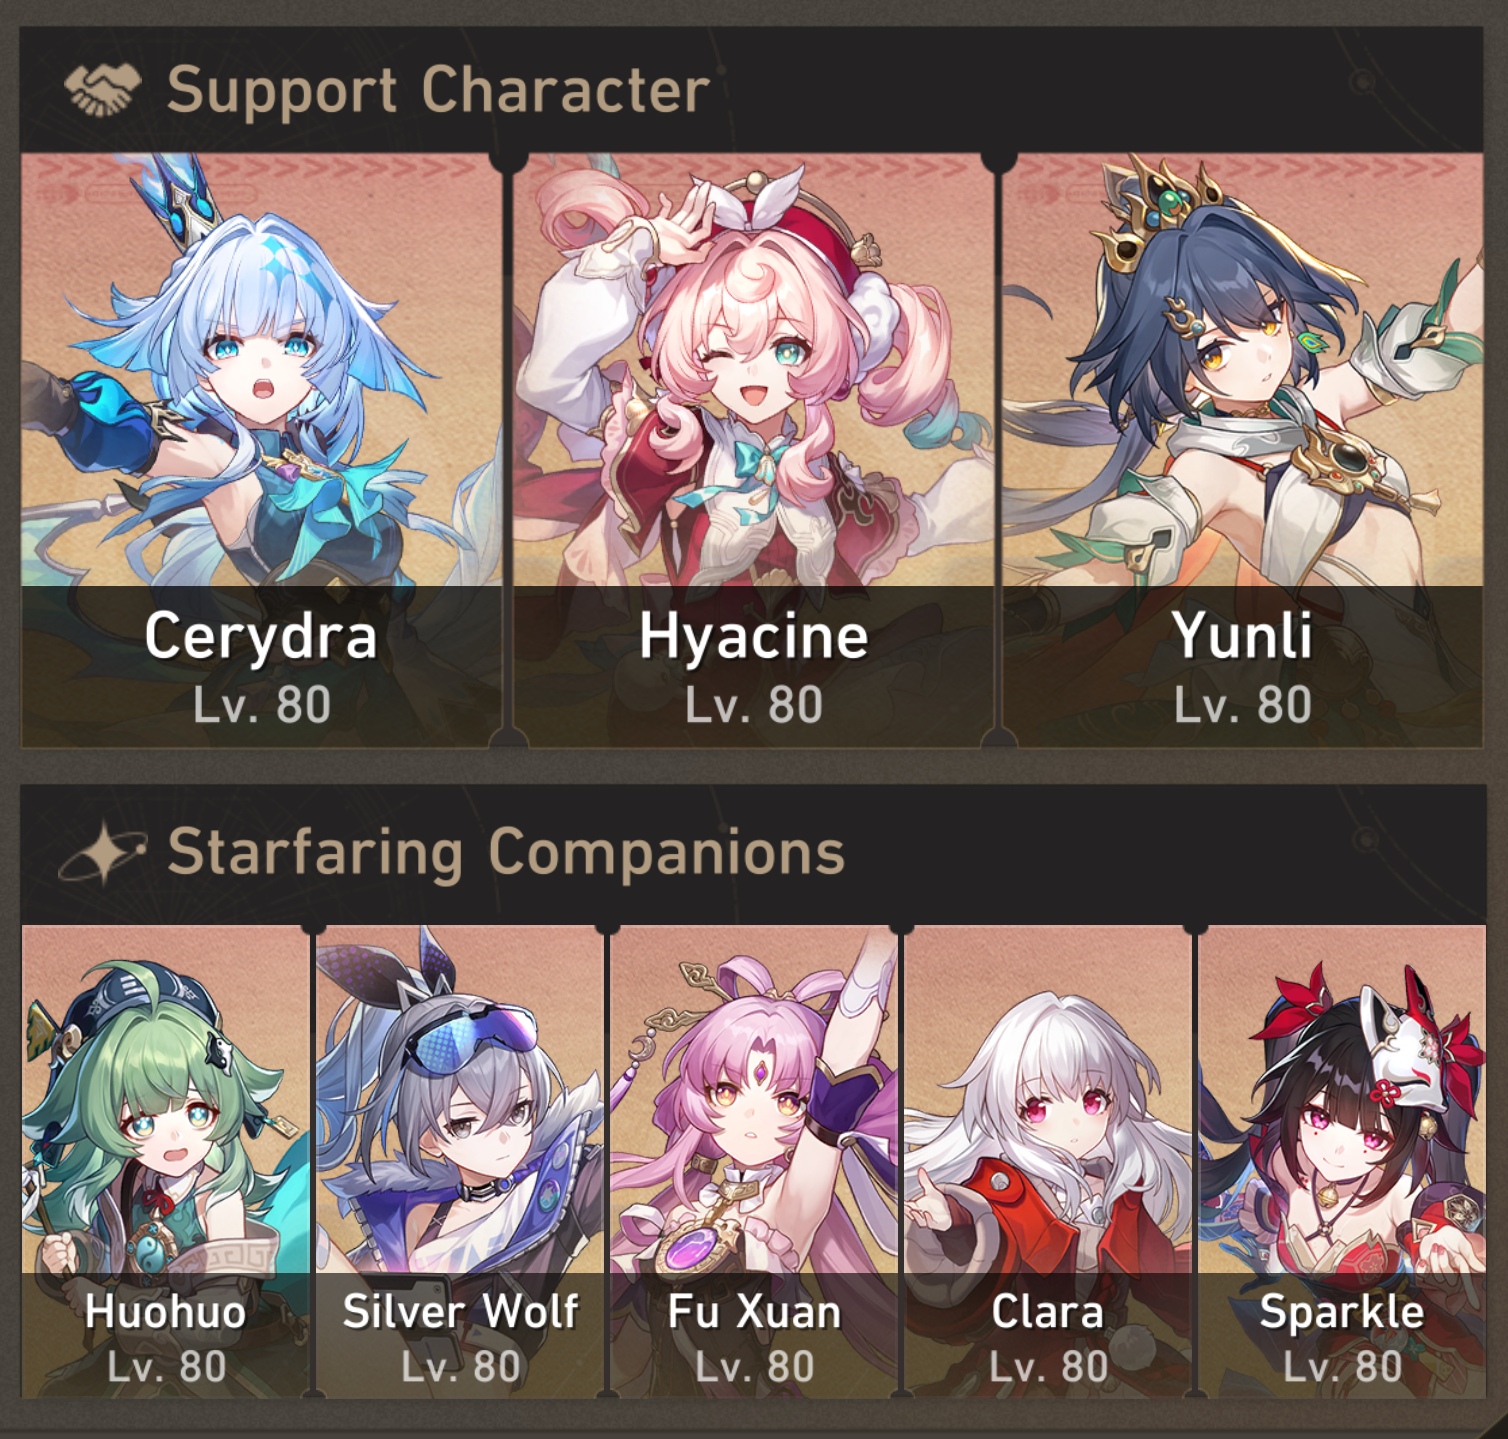Click the Clara name label
1508x1439 pixels.
point(1048,1312)
